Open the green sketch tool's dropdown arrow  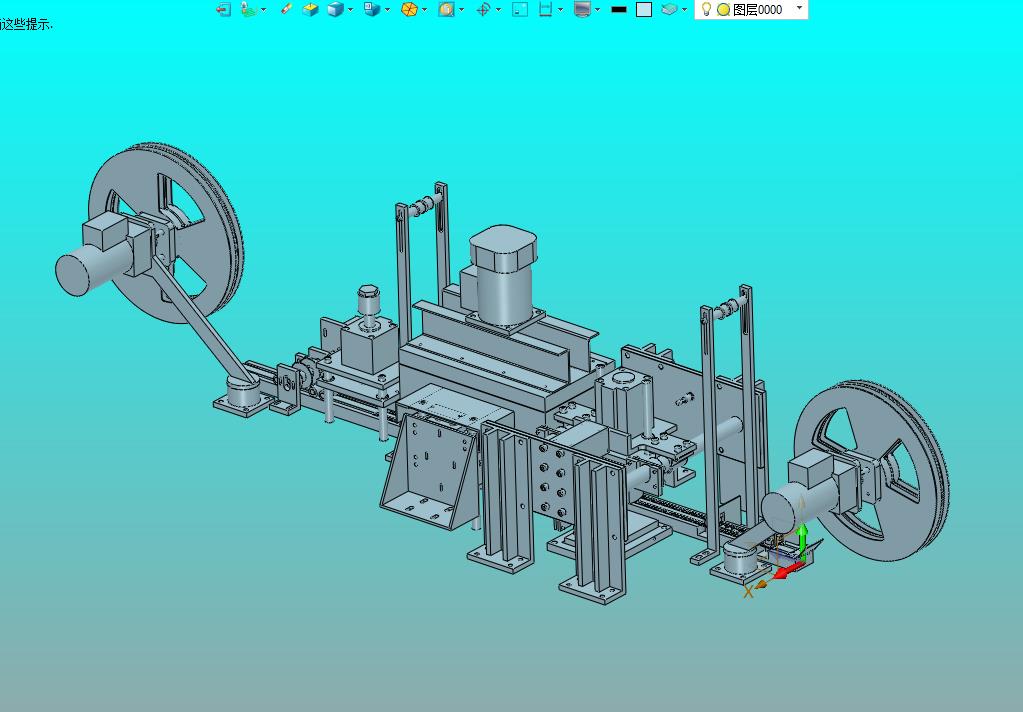pyautogui.click(x=264, y=10)
